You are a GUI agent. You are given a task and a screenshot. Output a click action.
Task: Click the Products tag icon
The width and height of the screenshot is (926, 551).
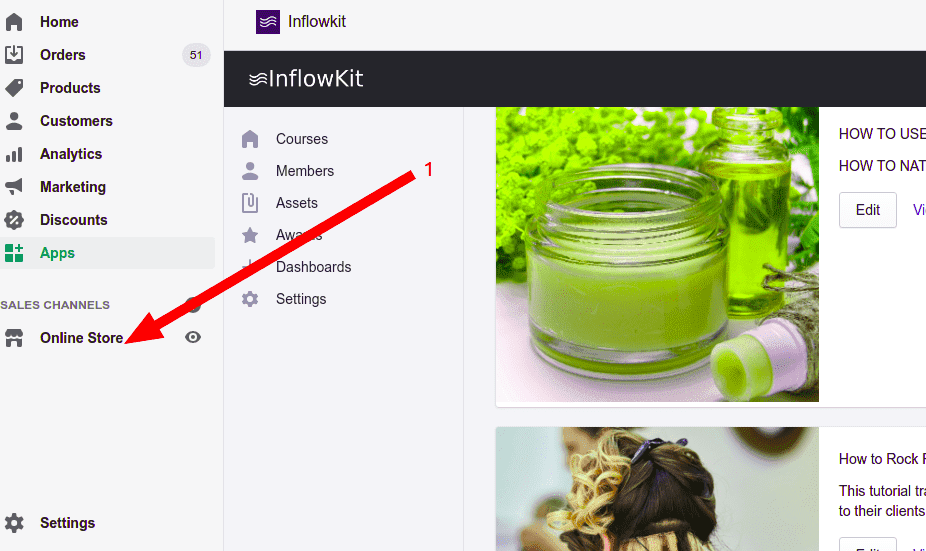pos(14,88)
